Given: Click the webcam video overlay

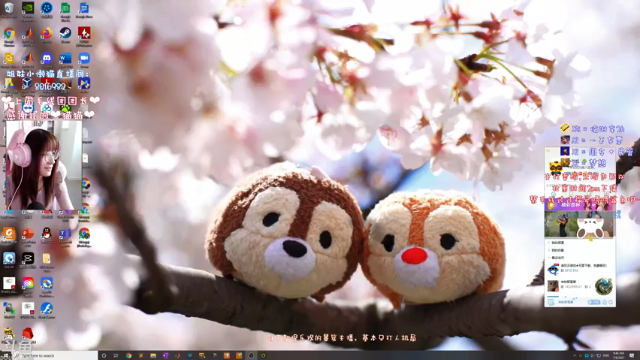Looking at the screenshot, I should coord(43,165).
